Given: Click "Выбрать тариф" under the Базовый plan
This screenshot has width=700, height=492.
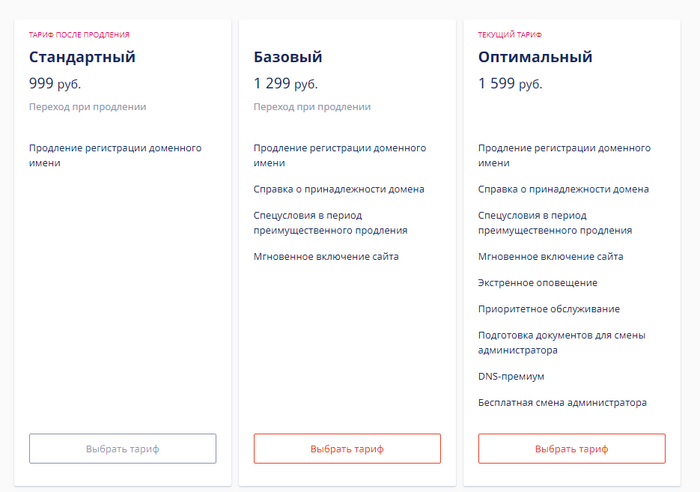Looking at the screenshot, I should coord(347,449).
